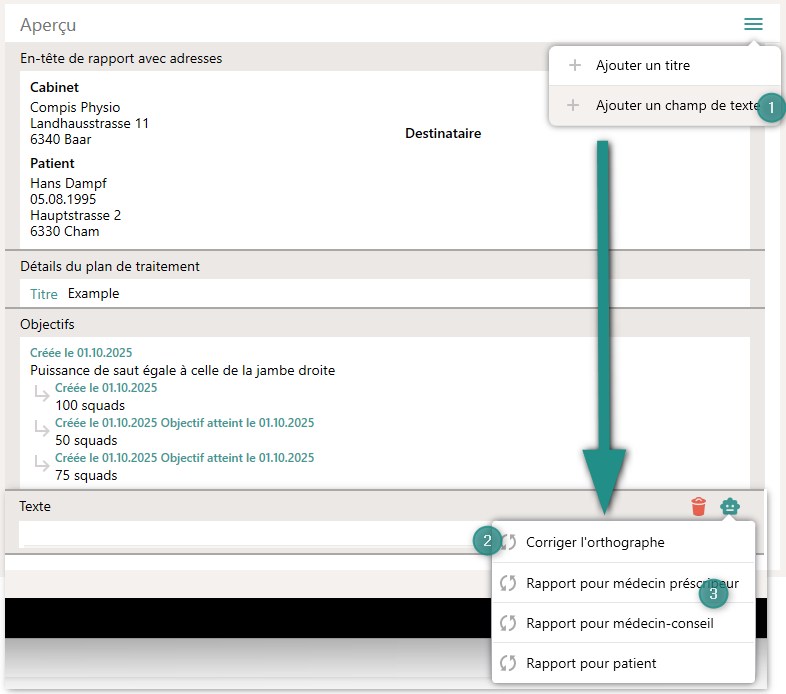Select Corriger l'orthographe option
Image resolution: width=786 pixels, height=694 pixels.
pyautogui.click(x=595, y=542)
